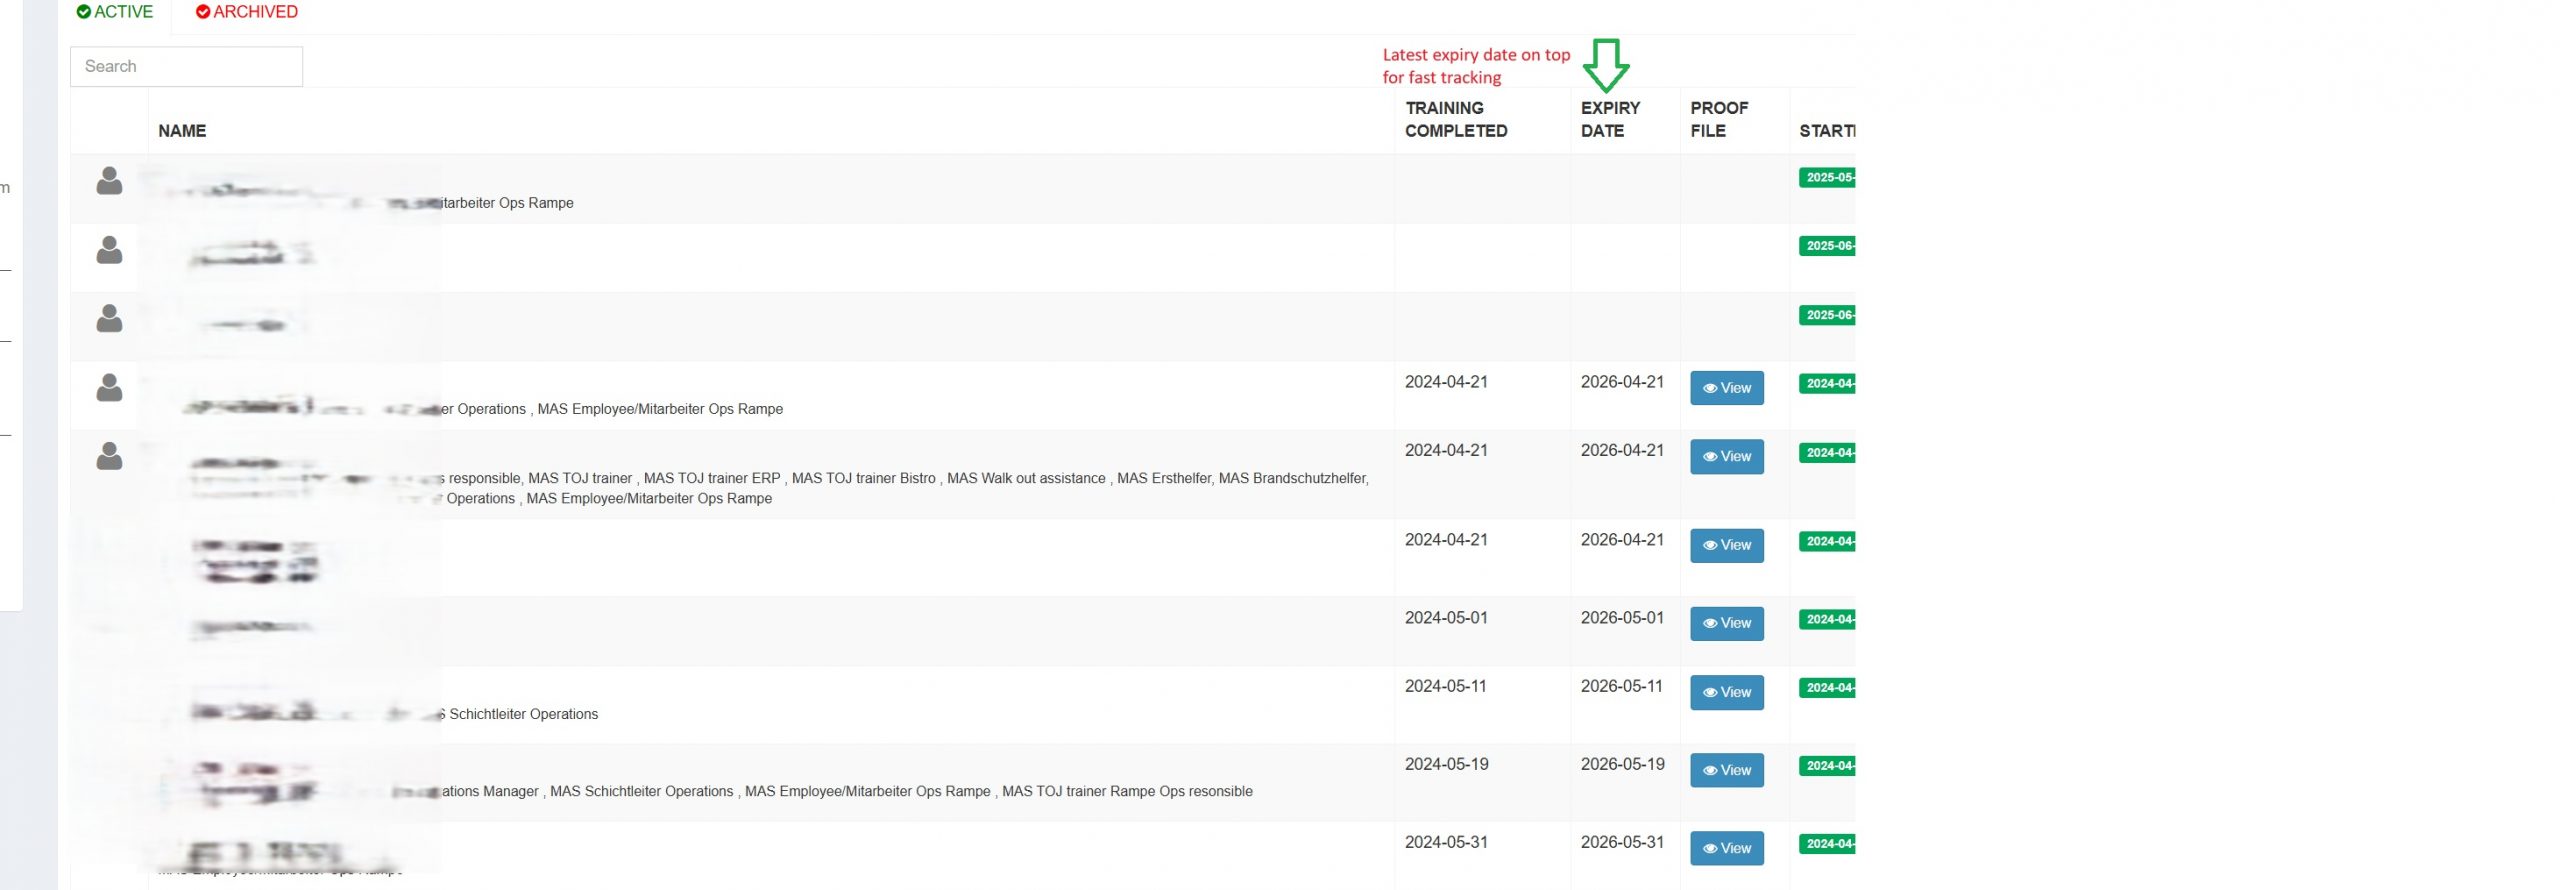Click the user avatar icon in the second row
The width and height of the screenshot is (2560, 890).
(109, 250)
